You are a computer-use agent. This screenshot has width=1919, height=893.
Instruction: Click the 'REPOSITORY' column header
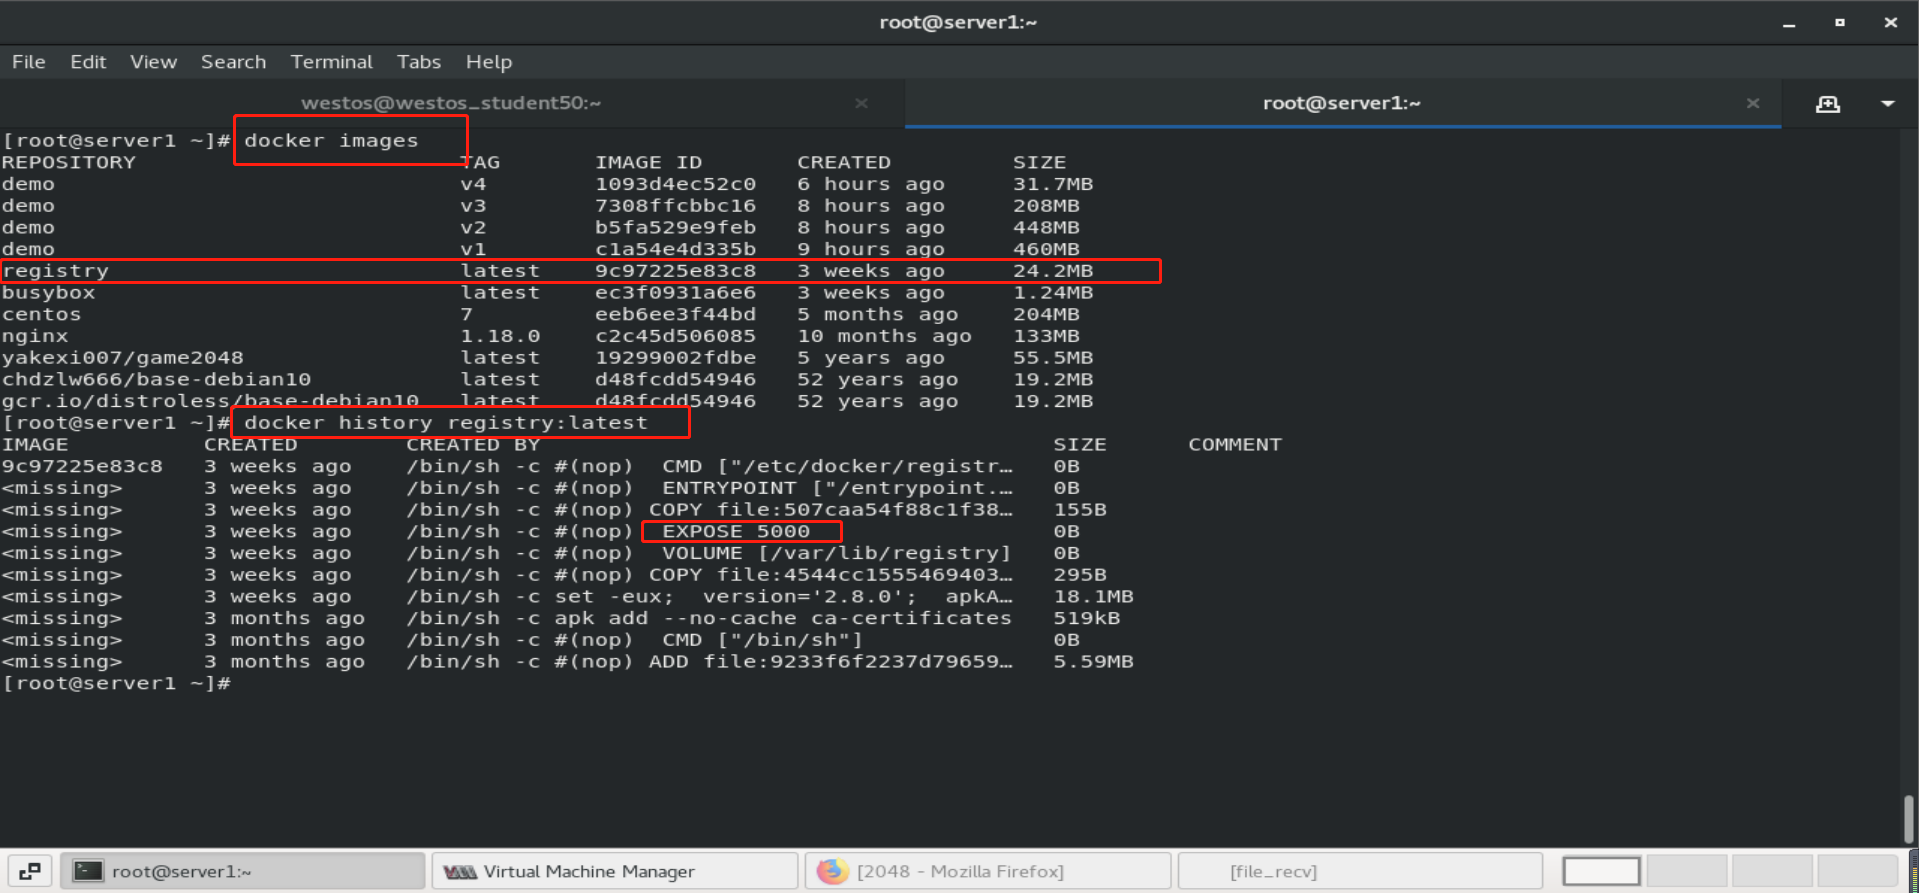point(68,163)
